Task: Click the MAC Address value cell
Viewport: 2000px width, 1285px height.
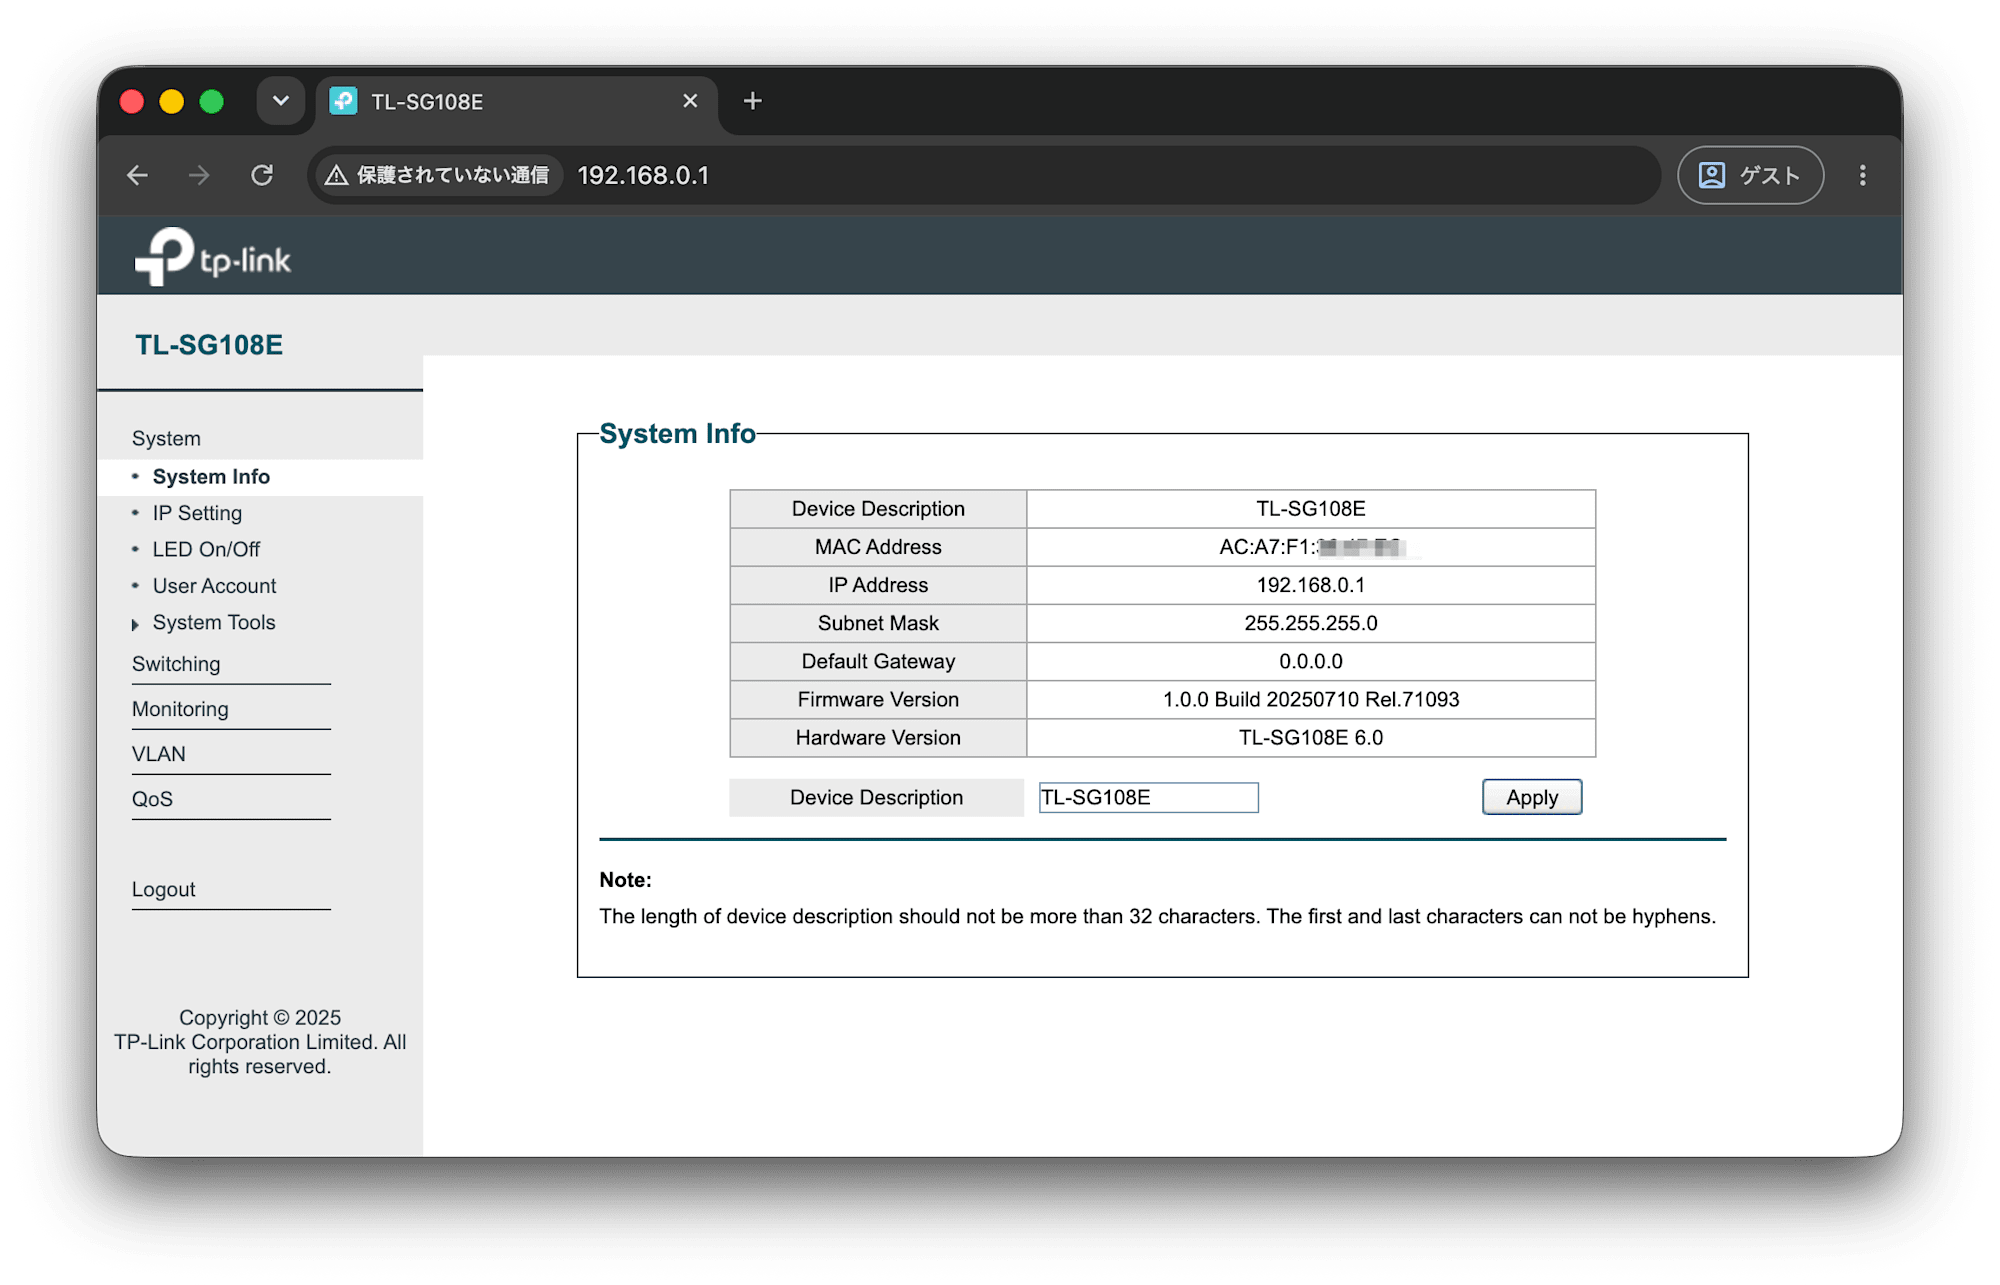Action: 1311,547
